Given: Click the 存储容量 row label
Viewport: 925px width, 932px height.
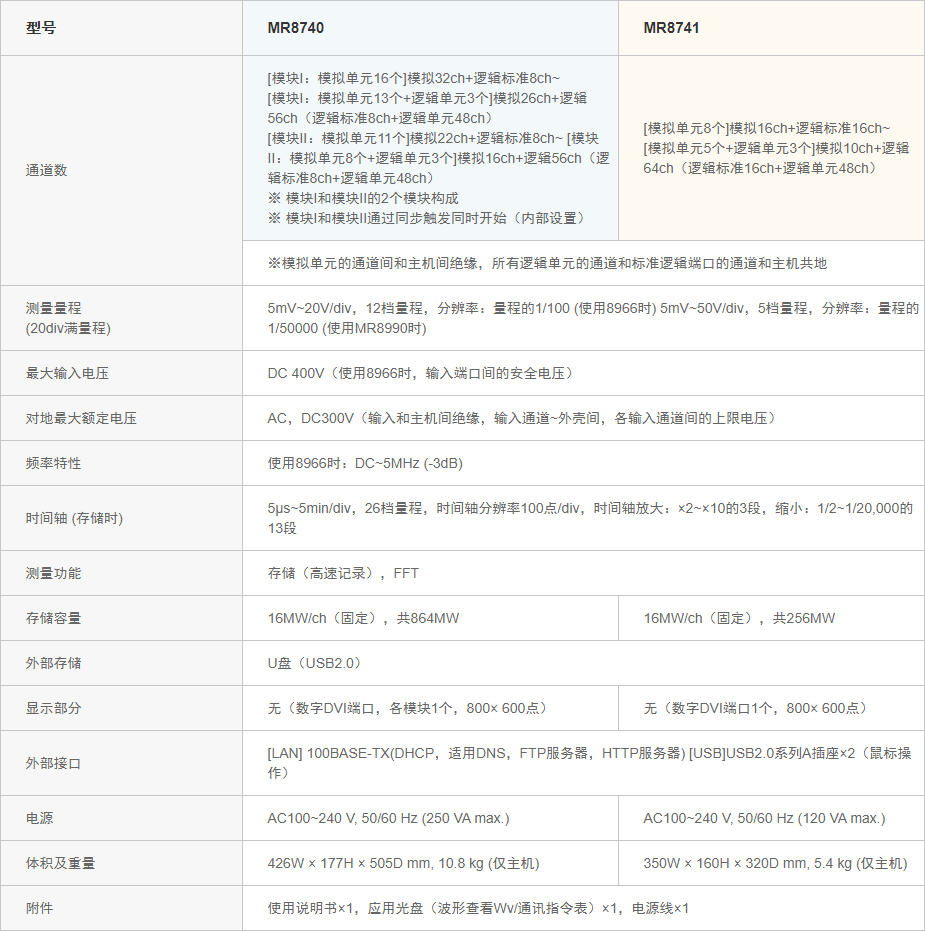Looking at the screenshot, I should (x=54, y=619).
